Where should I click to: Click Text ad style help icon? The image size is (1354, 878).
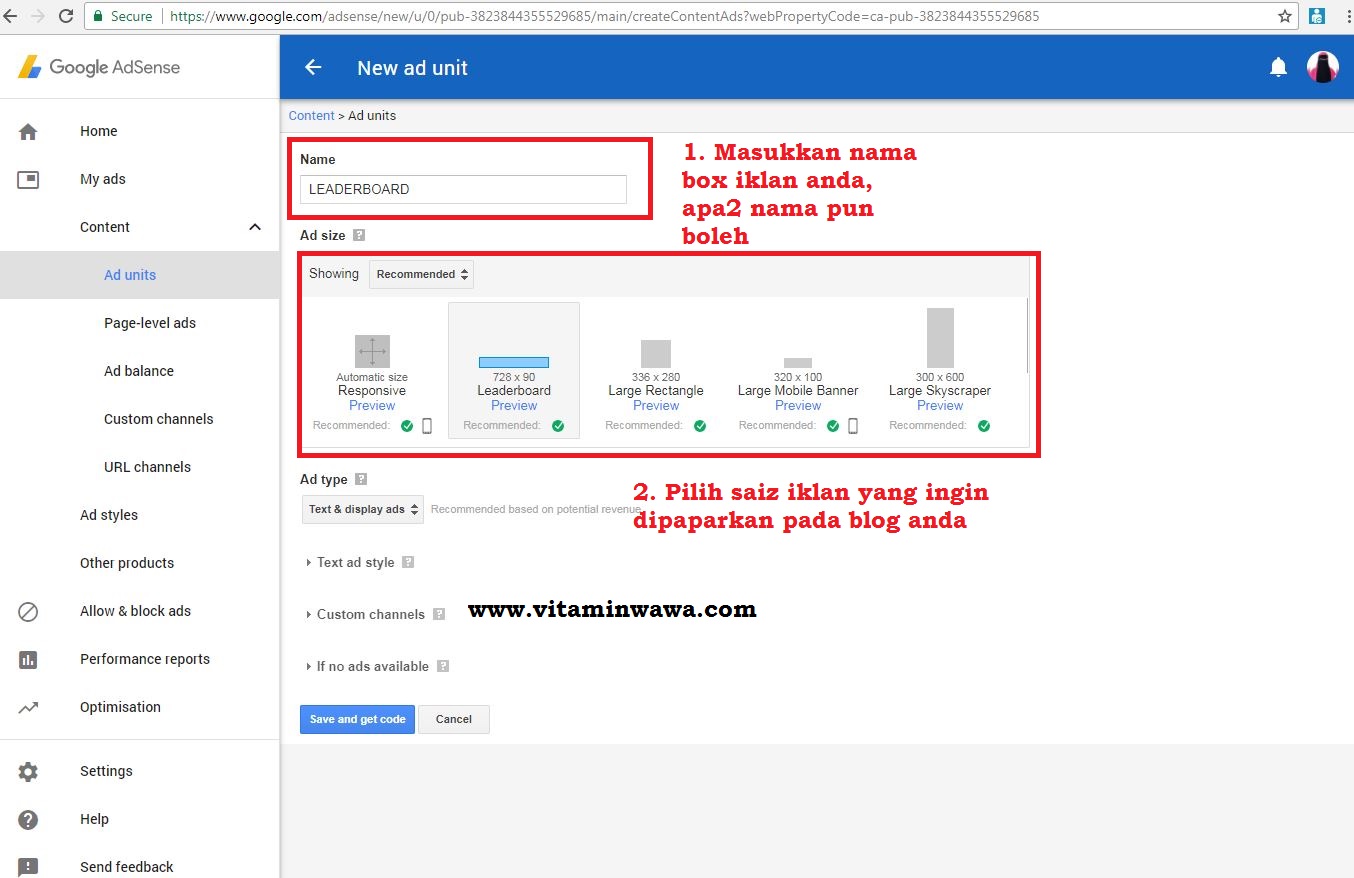click(x=408, y=562)
